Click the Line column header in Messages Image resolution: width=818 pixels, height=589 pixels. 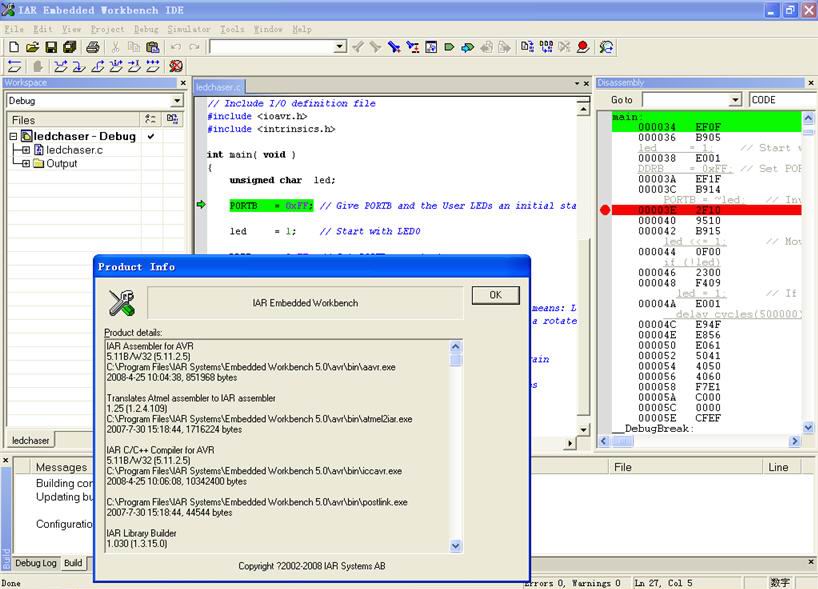coord(782,467)
